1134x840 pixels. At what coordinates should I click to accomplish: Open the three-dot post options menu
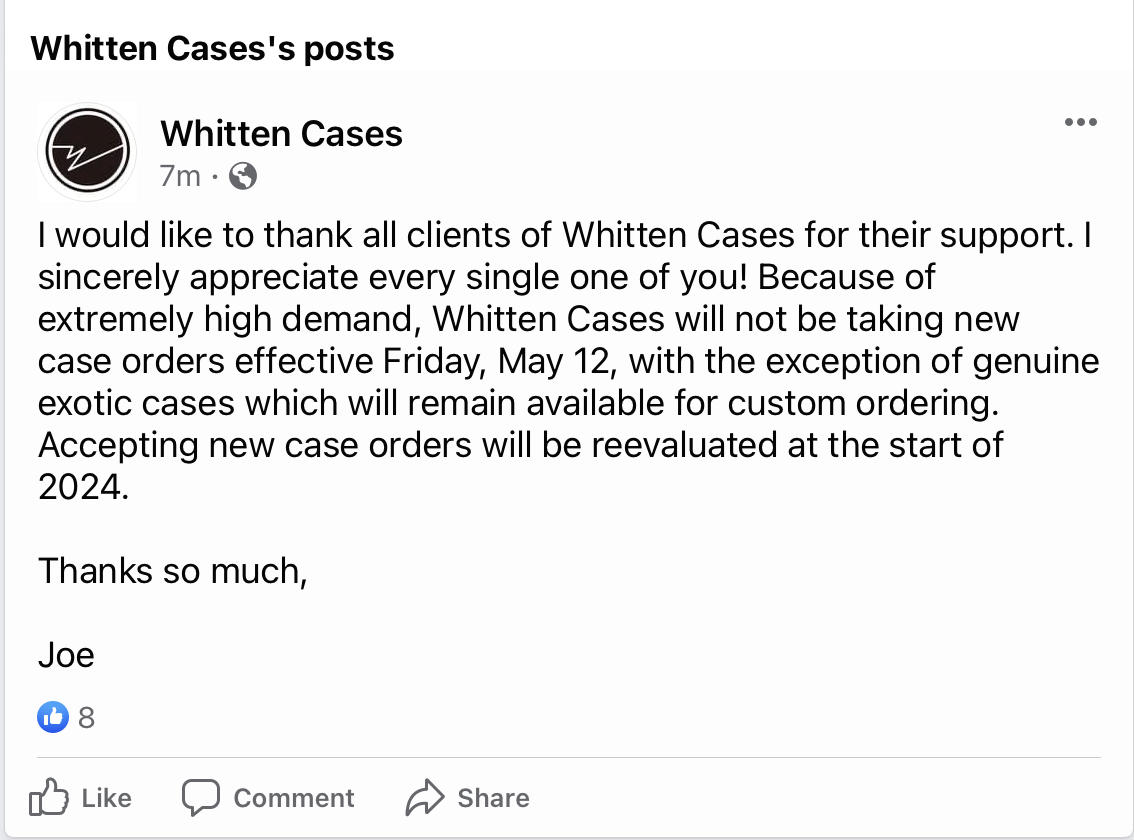coord(1081,123)
